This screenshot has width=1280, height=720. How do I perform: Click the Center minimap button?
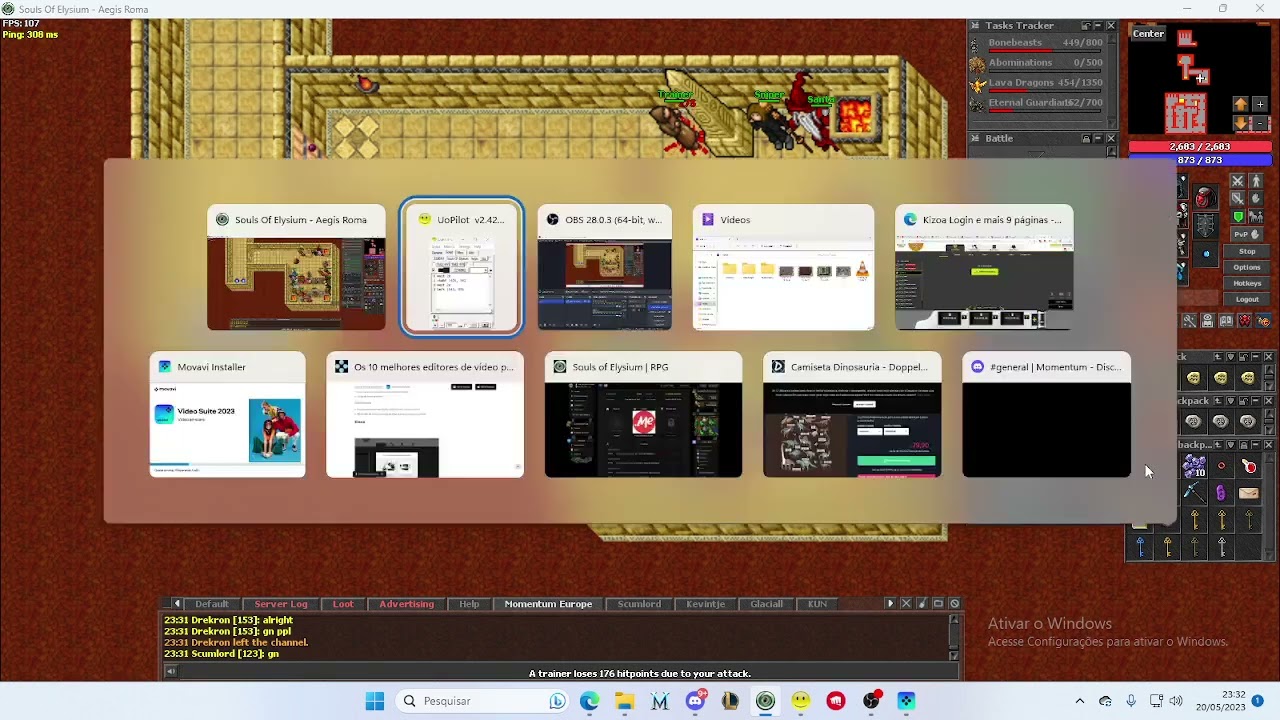coord(1148,34)
